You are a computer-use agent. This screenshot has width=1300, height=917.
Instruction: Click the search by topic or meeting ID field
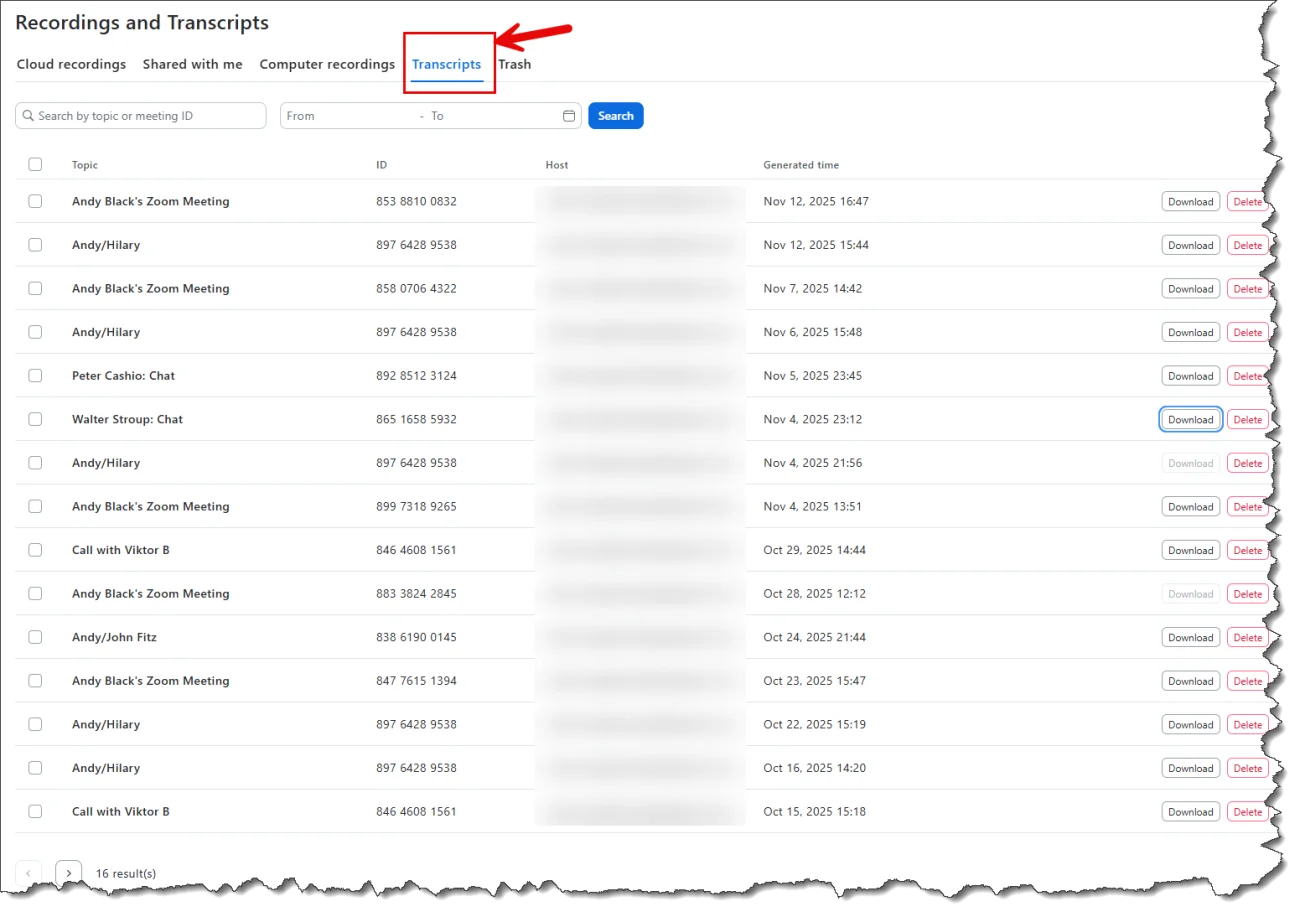[x=148, y=116]
